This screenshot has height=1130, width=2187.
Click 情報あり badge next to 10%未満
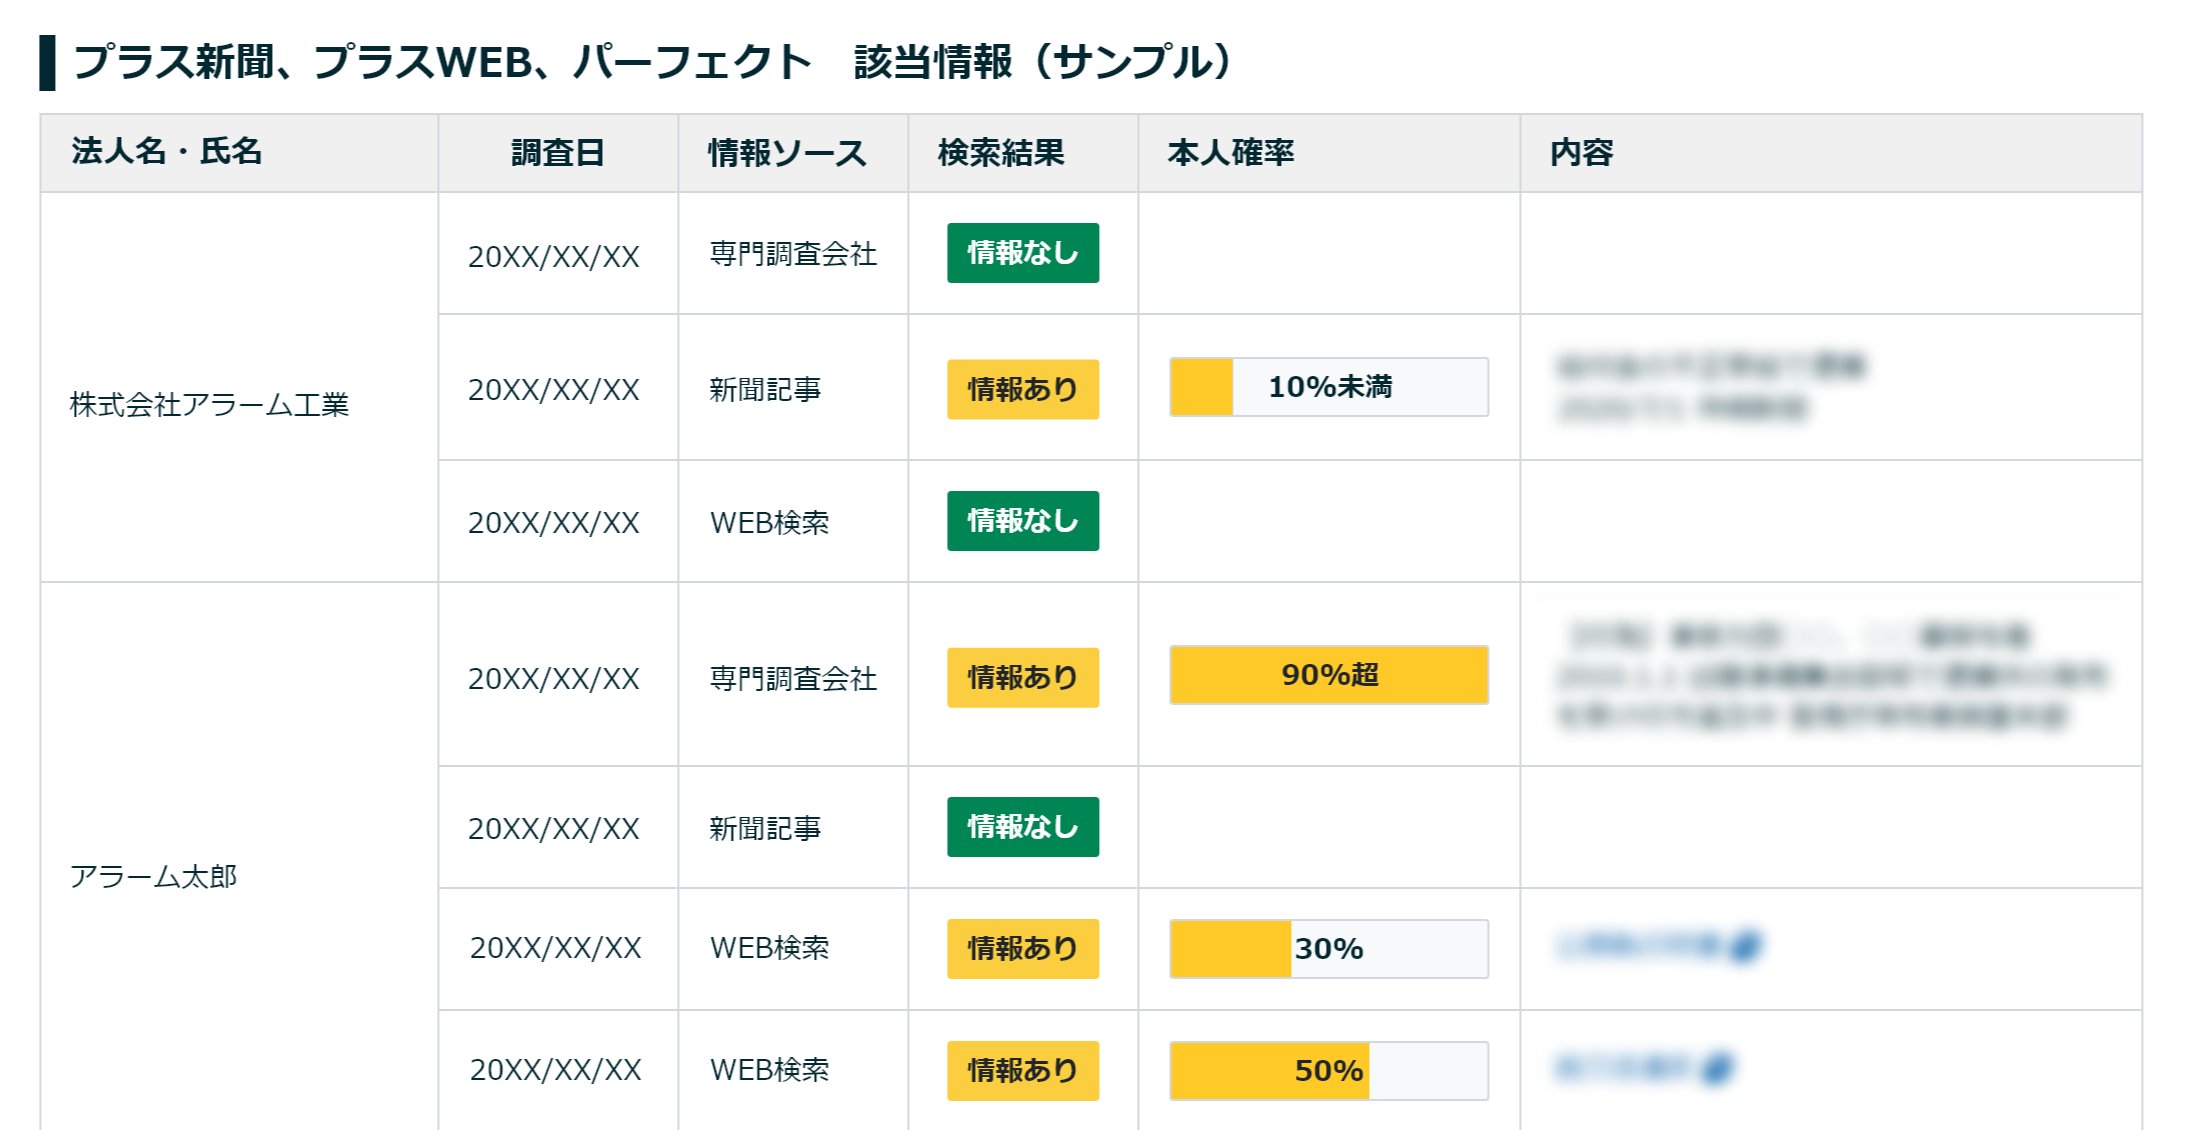coord(1022,389)
